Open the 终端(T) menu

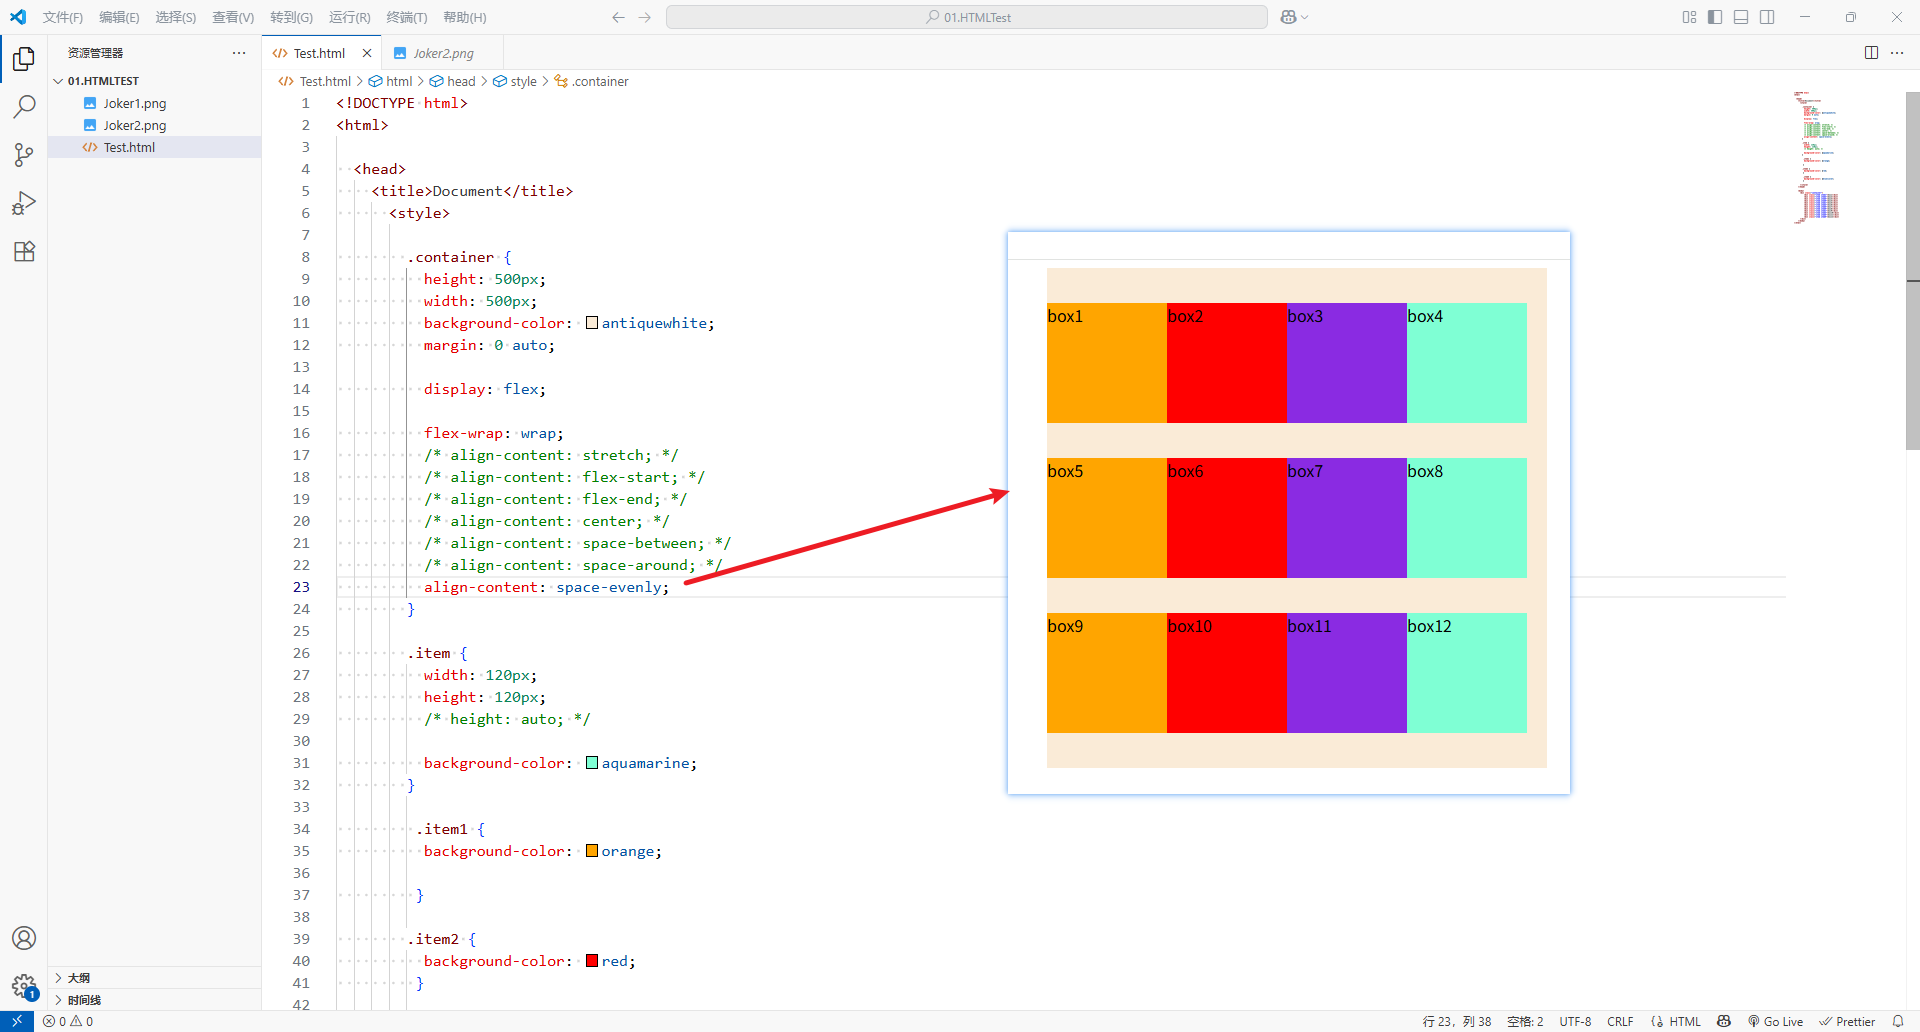406,17
